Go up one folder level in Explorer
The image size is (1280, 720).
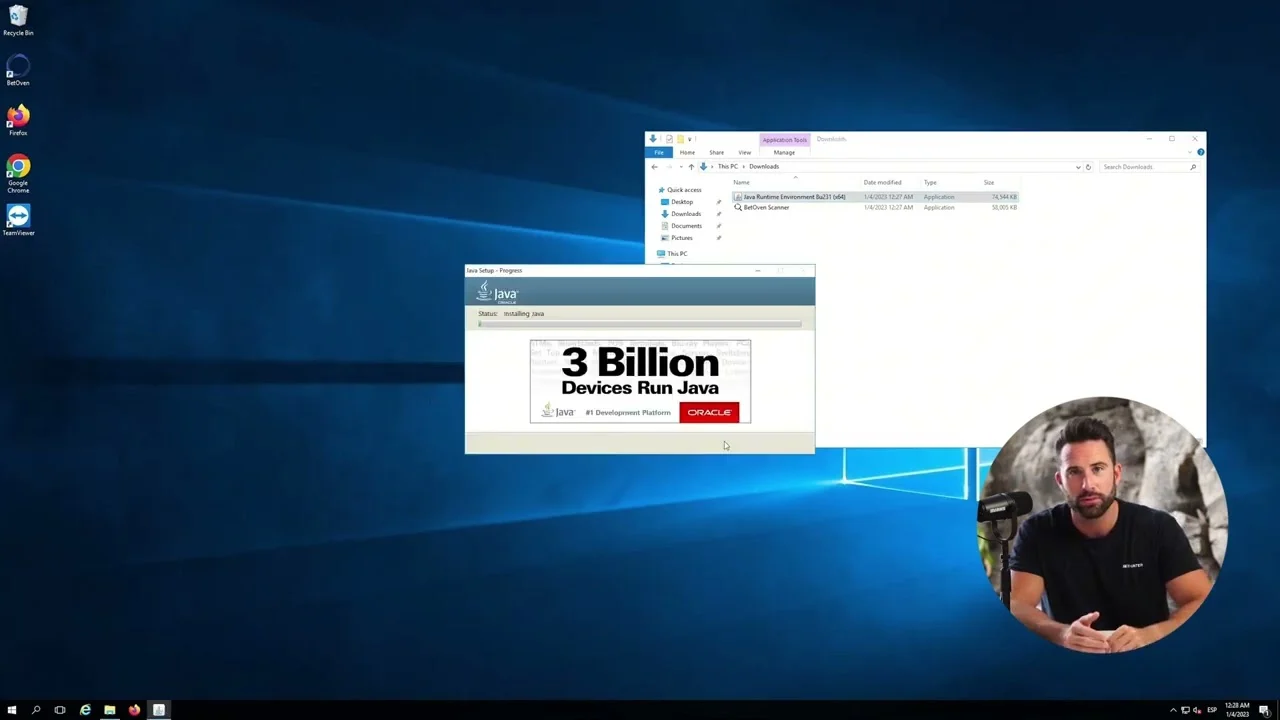690,167
